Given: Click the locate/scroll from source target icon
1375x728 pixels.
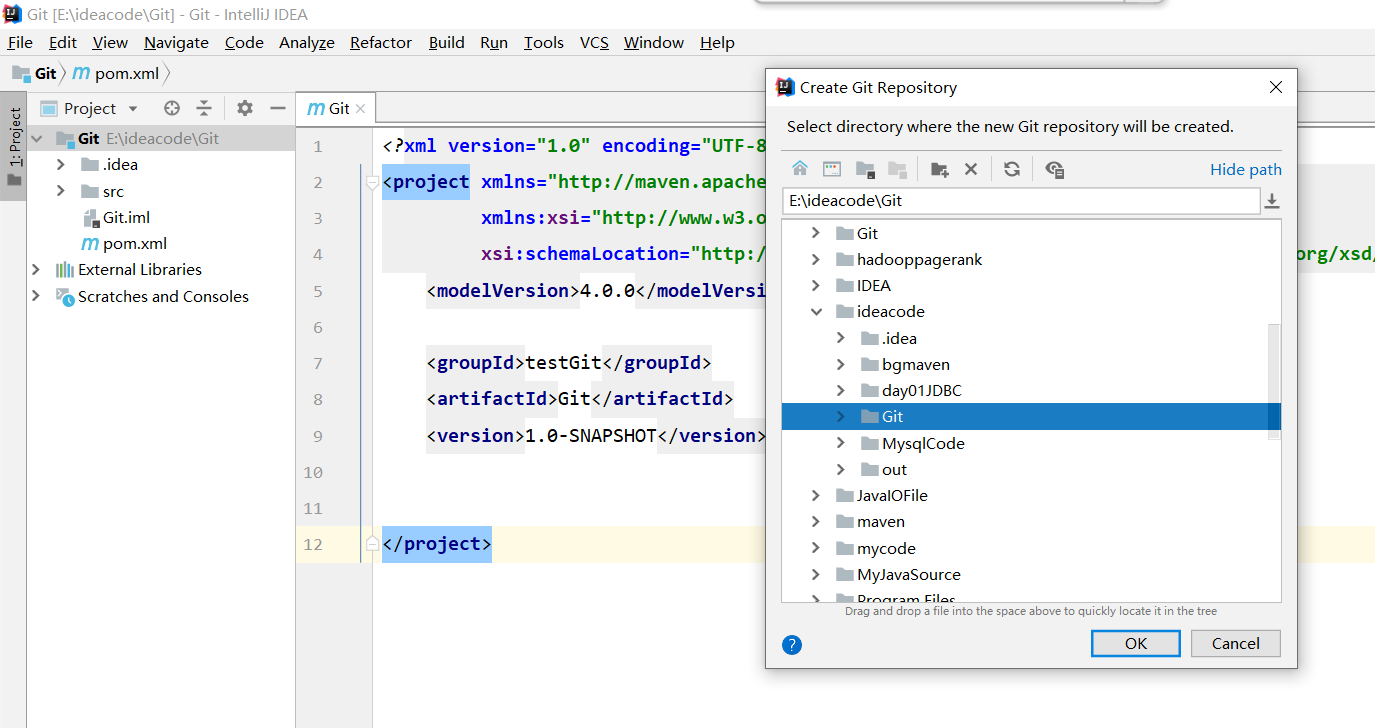Looking at the screenshot, I should [172, 108].
